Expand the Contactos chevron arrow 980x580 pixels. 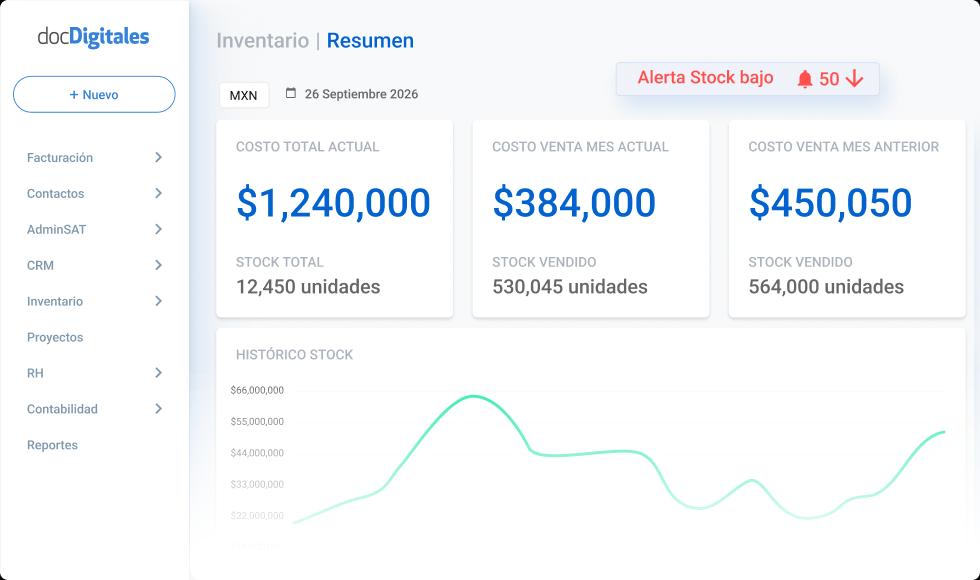point(158,193)
